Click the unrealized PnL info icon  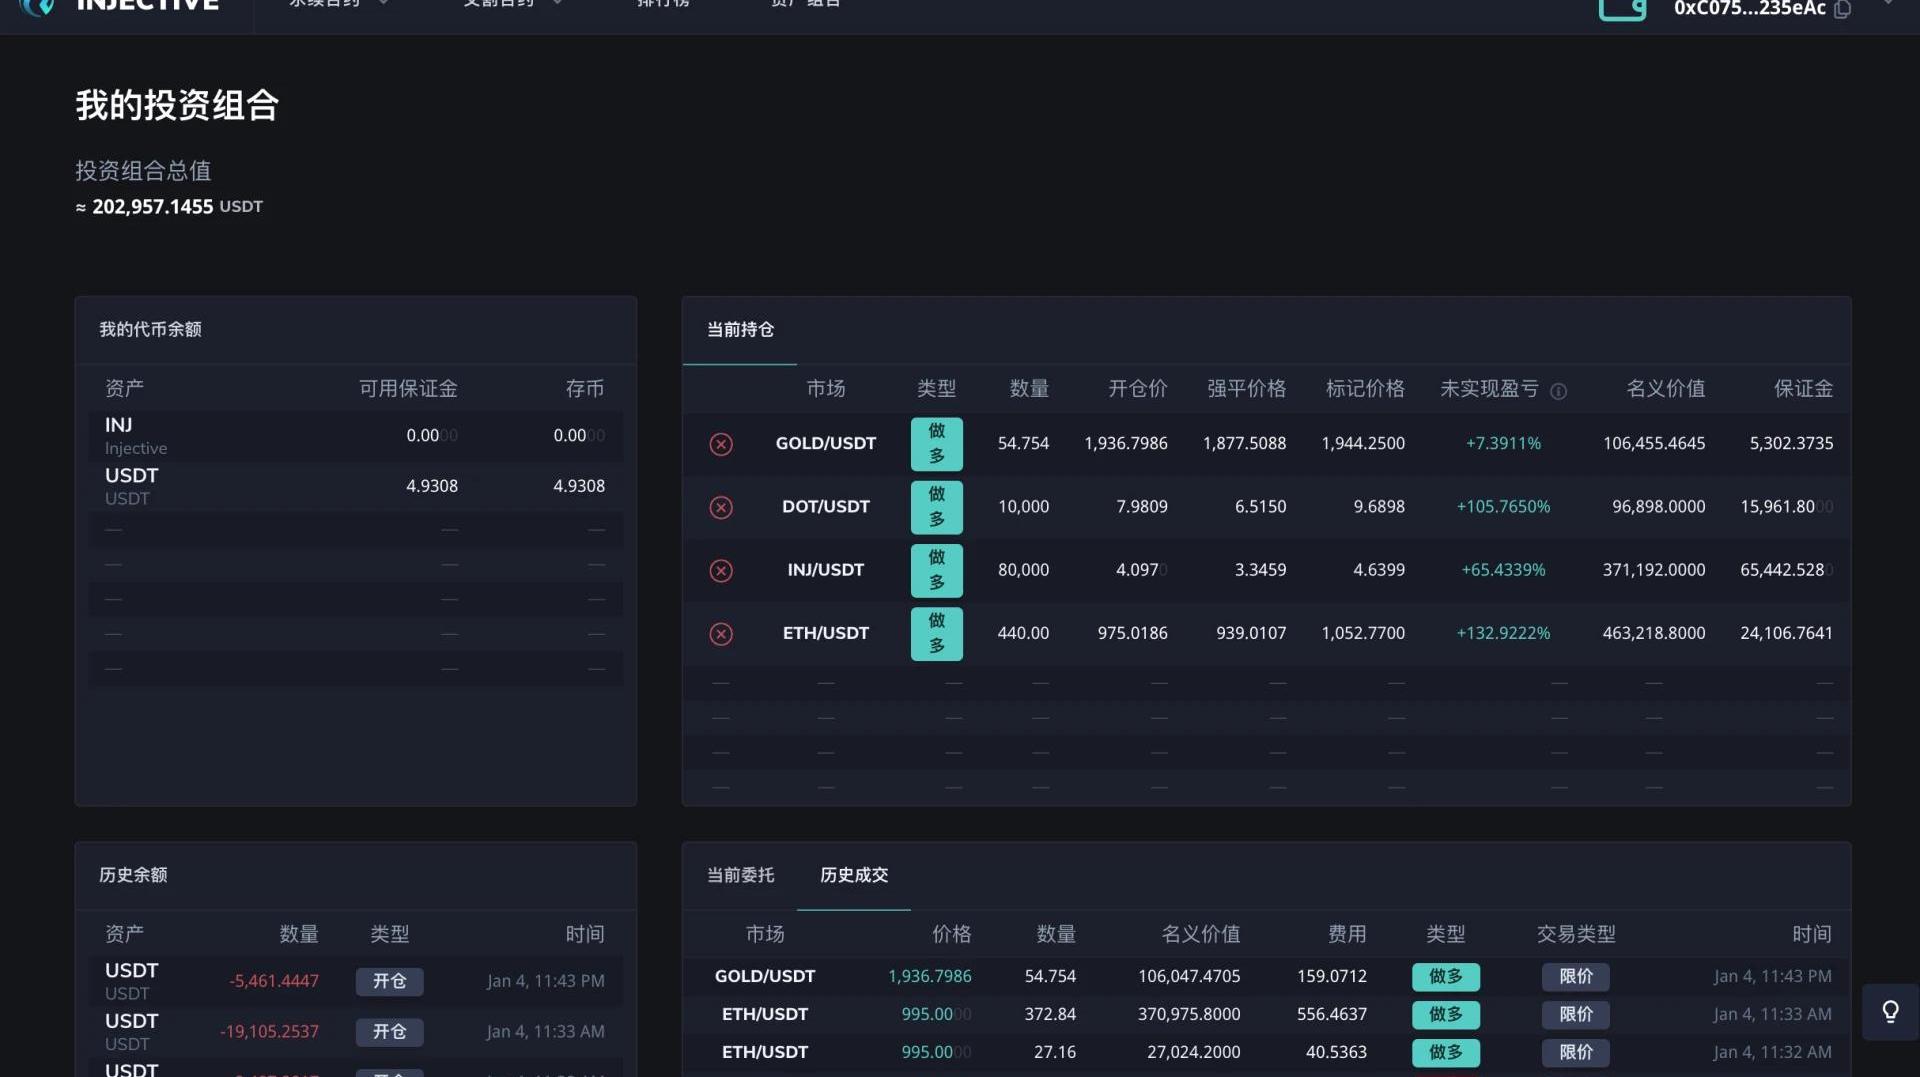coord(1558,391)
